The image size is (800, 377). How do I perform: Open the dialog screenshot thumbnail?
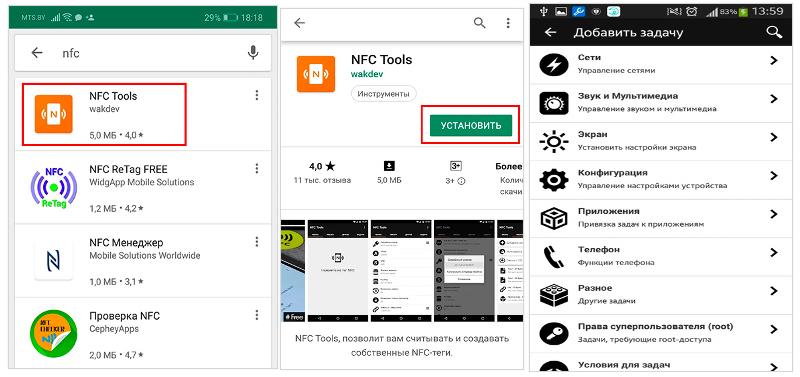(x=464, y=270)
